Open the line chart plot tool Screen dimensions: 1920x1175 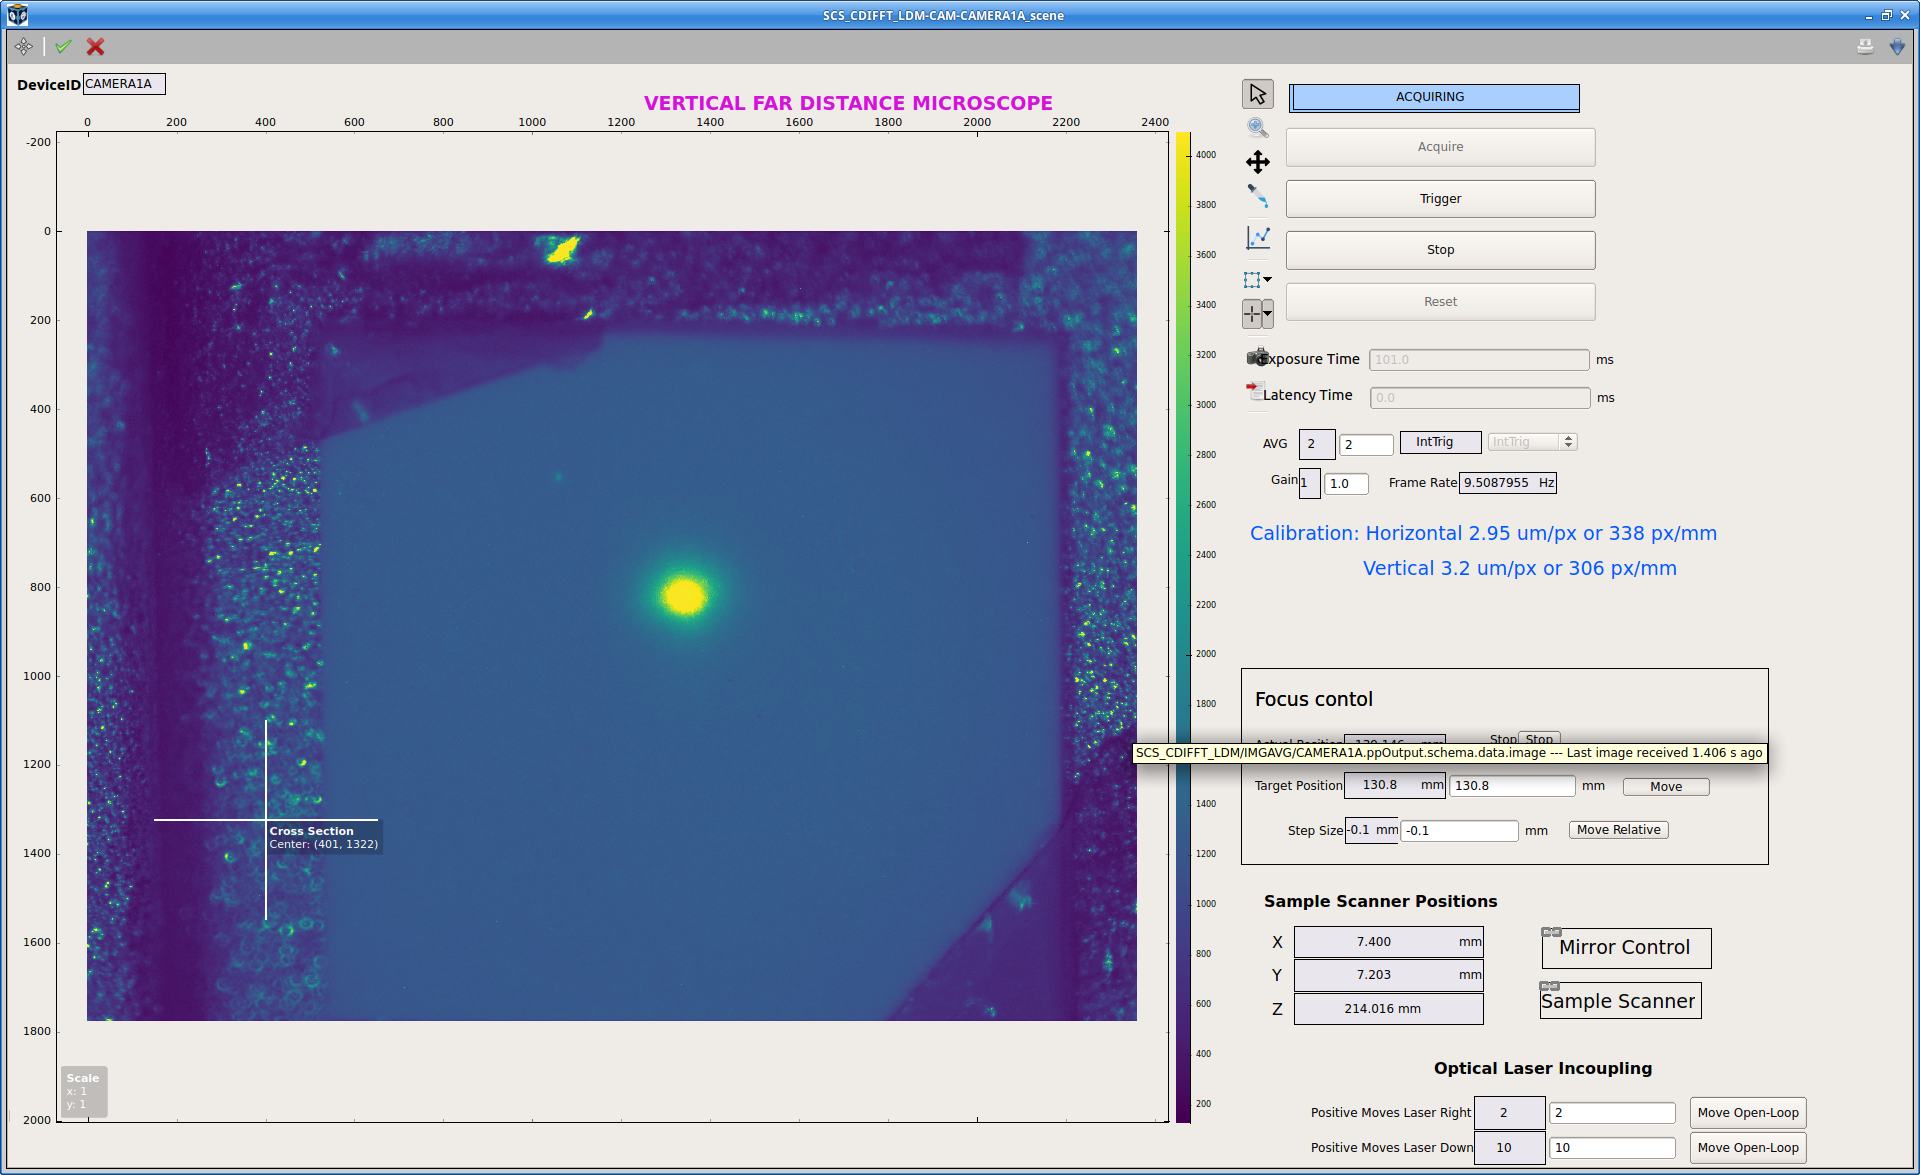(x=1258, y=237)
